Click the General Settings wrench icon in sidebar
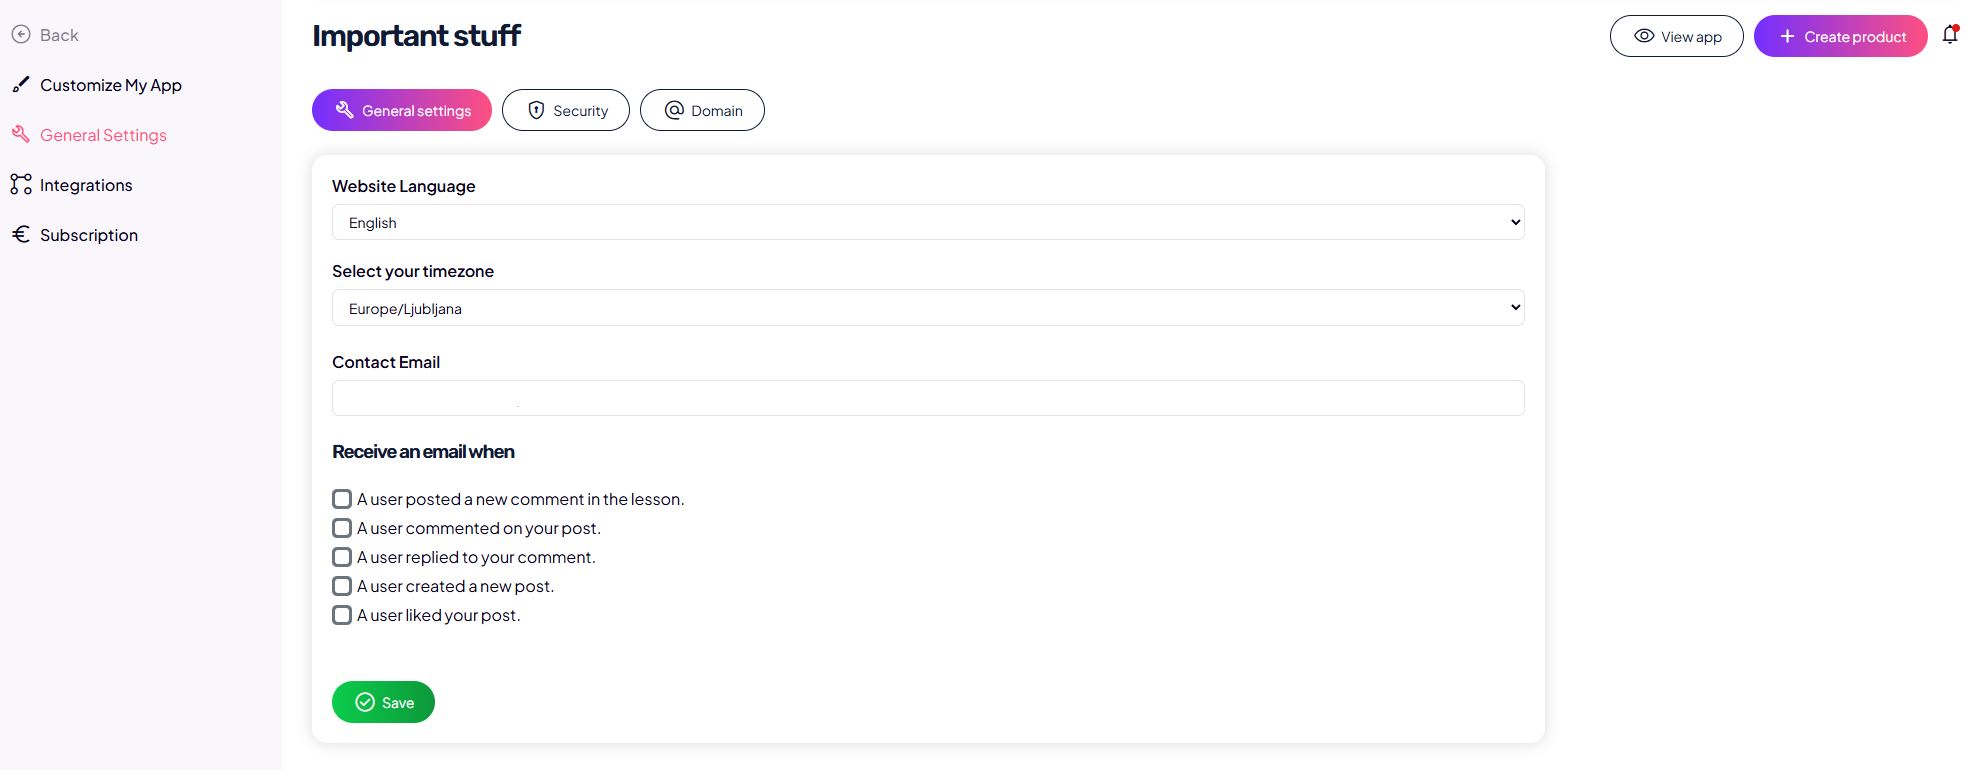 [x=21, y=135]
